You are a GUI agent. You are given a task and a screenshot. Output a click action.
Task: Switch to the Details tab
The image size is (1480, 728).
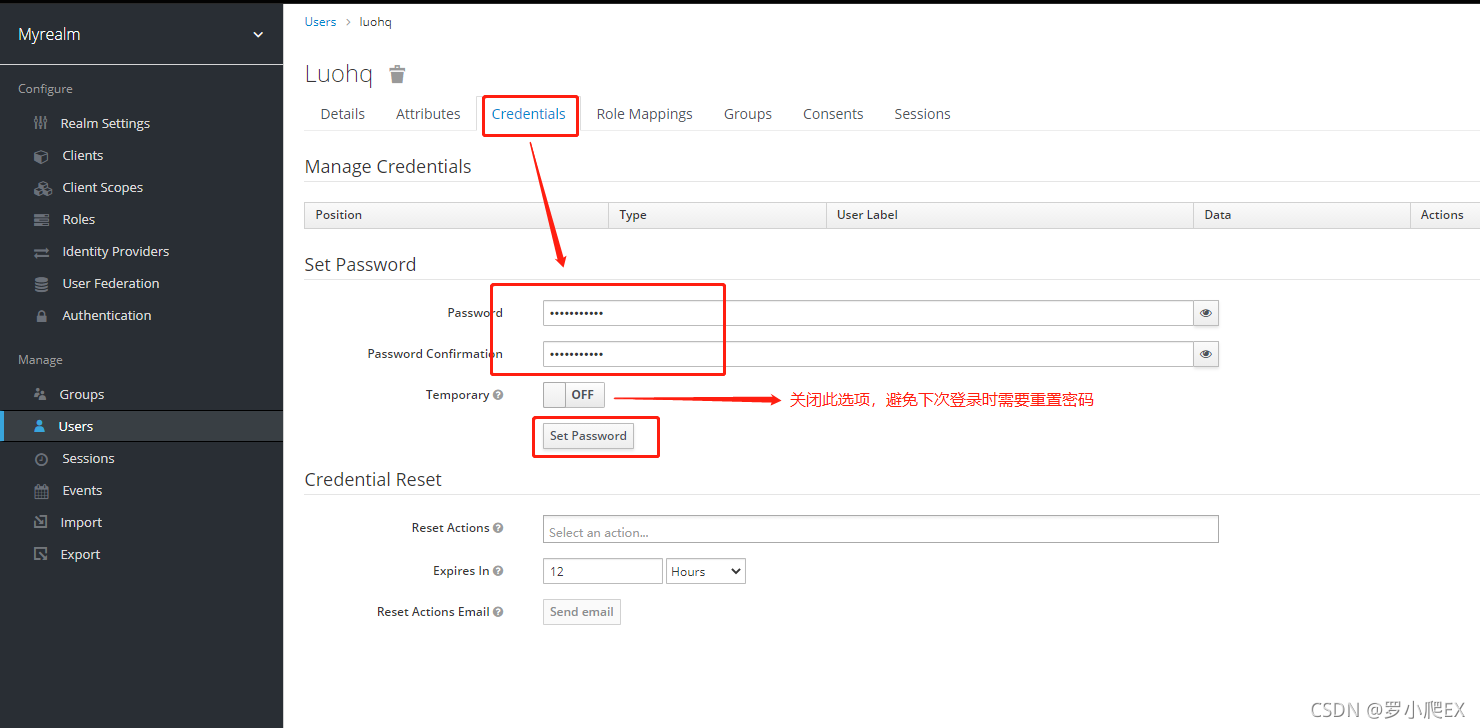[x=342, y=114]
